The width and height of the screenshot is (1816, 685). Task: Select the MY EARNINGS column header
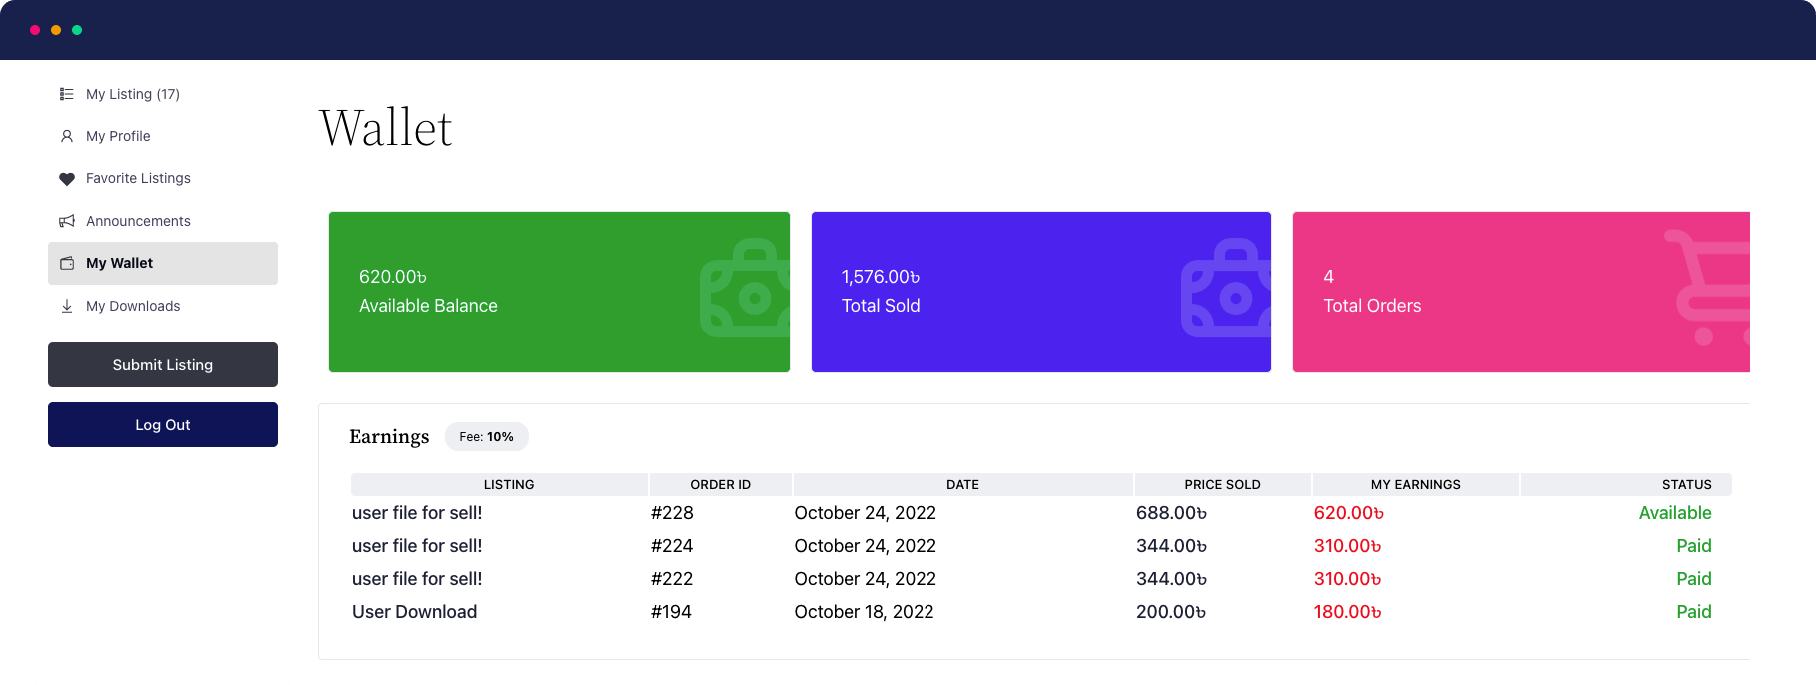pos(1415,485)
